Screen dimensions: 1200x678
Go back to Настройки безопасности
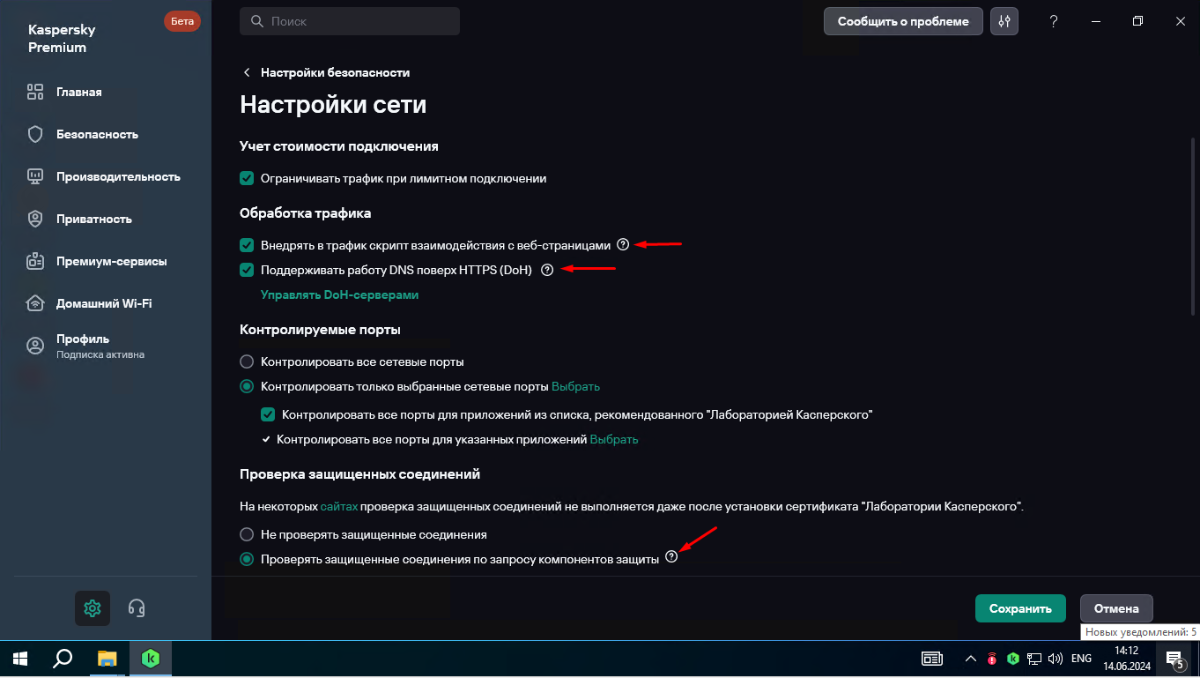326,72
